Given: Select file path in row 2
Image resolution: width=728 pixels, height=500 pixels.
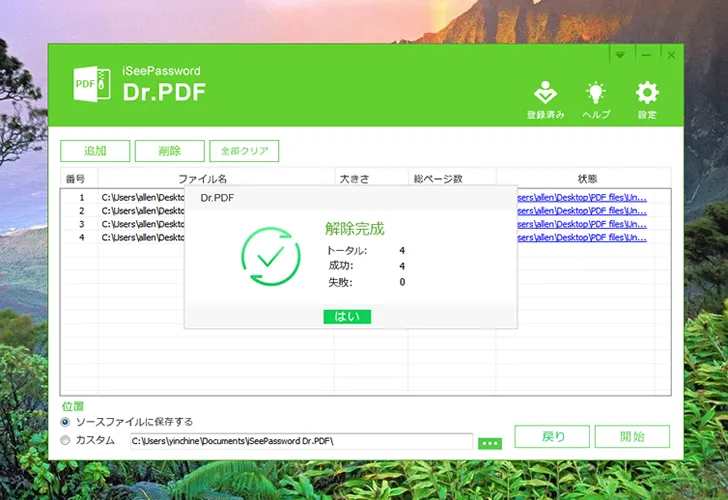Looking at the screenshot, I should coord(143,211).
